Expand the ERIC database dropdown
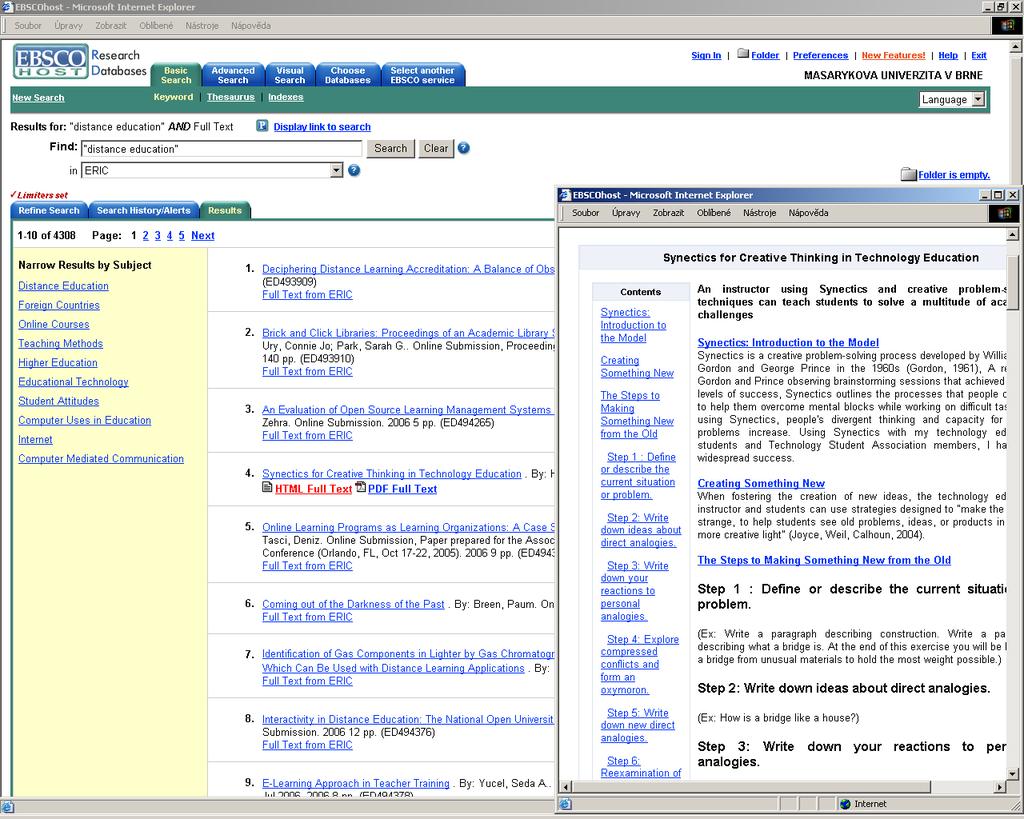Image resolution: width=1024 pixels, height=819 pixels. [x=336, y=170]
